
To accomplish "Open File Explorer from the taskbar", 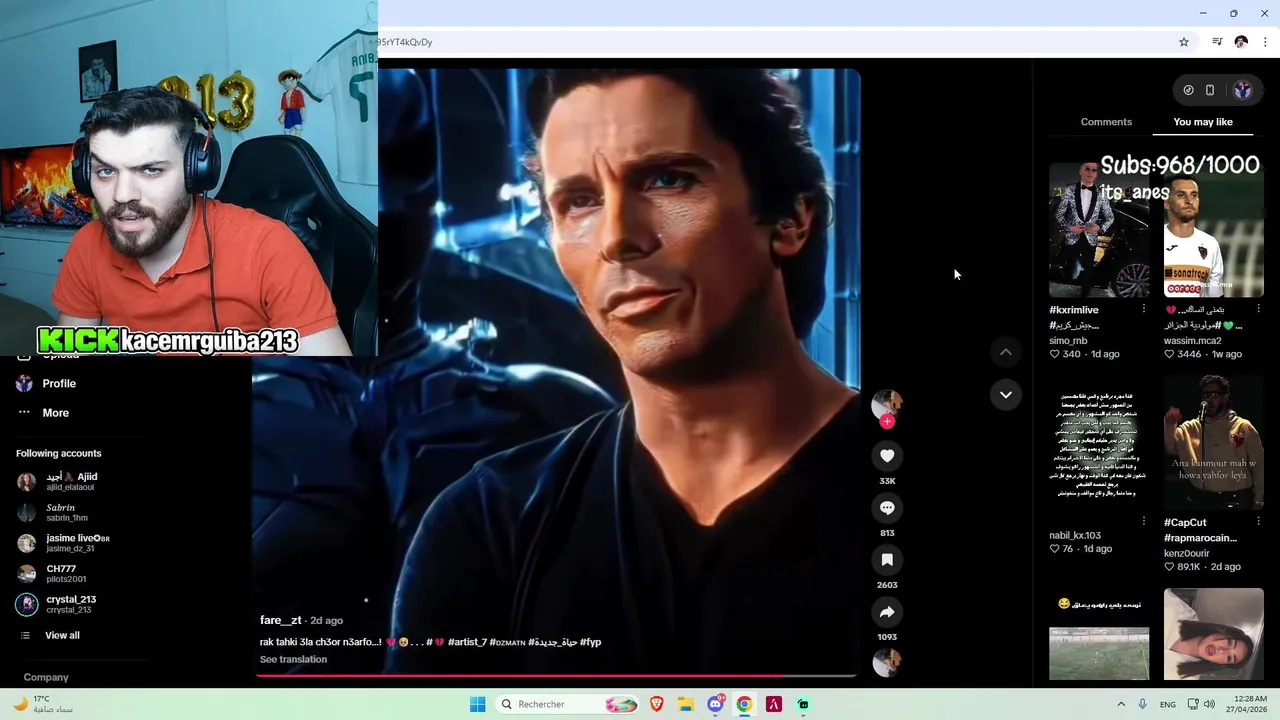I will point(686,704).
